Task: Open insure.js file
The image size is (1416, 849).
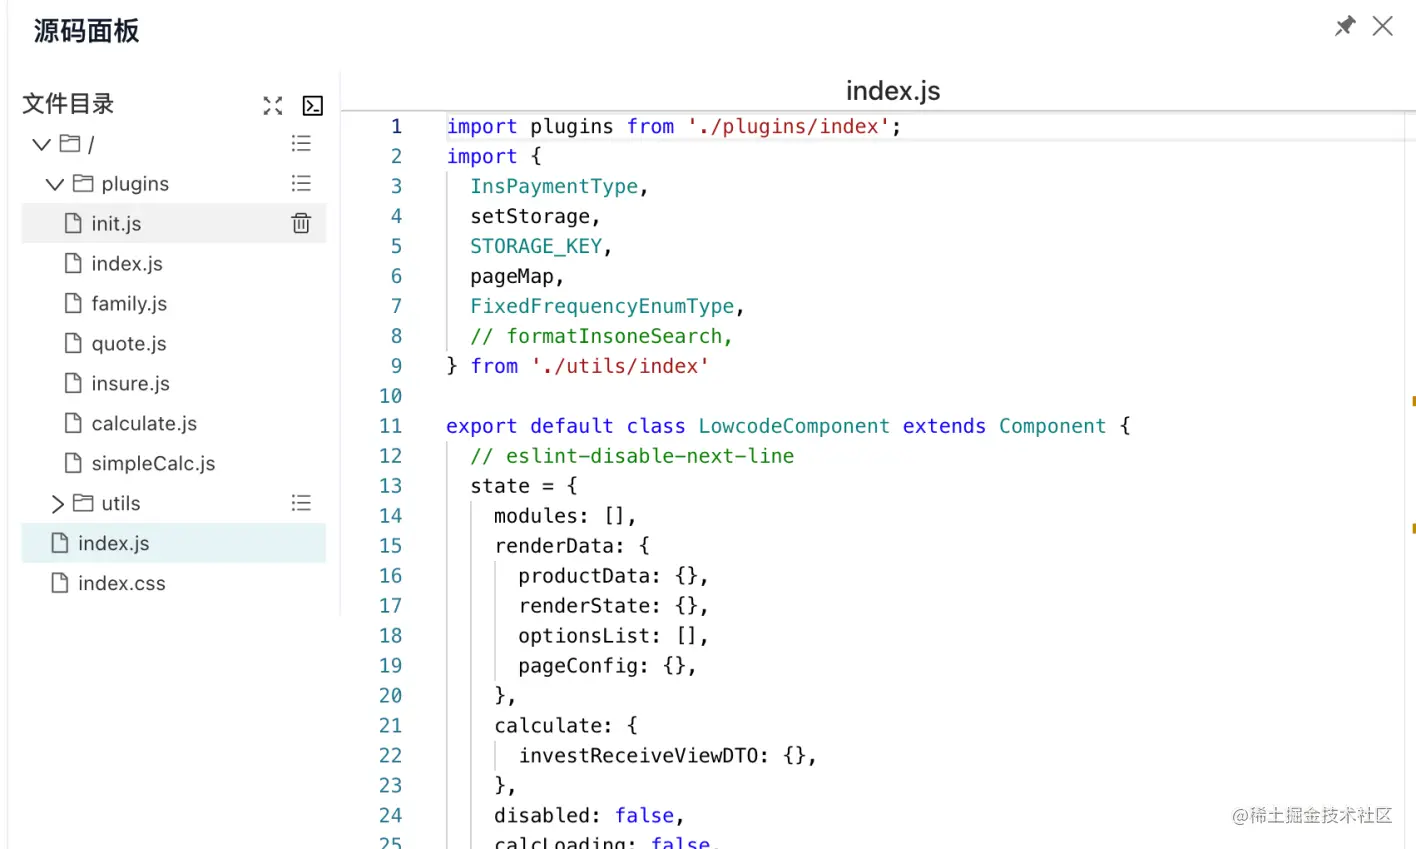Action: click(131, 384)
